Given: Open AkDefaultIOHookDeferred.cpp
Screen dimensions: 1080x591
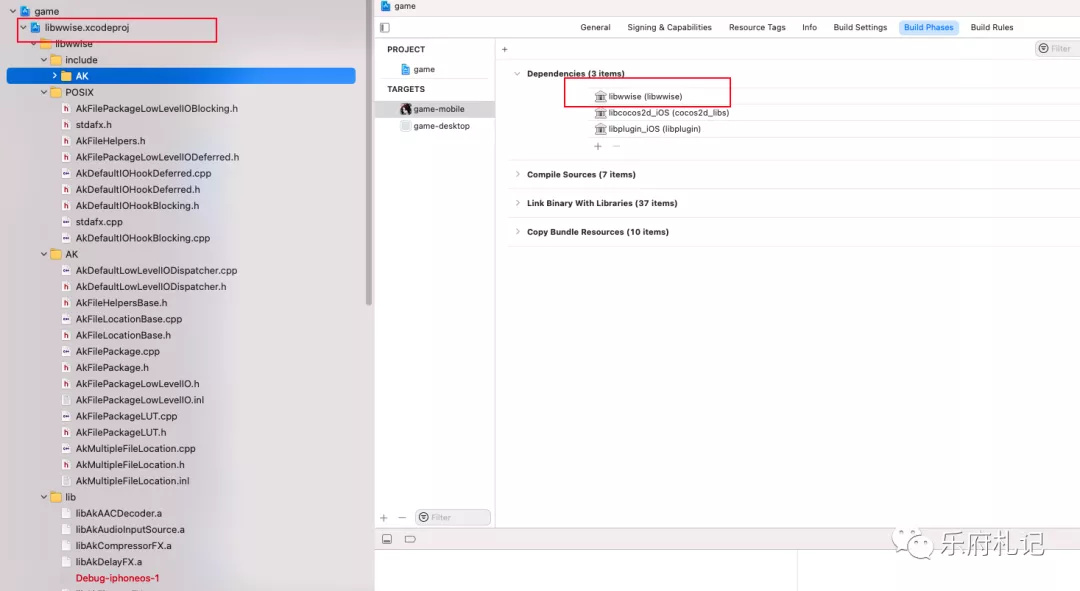Looking at the screenshot, I should [143, 174].
